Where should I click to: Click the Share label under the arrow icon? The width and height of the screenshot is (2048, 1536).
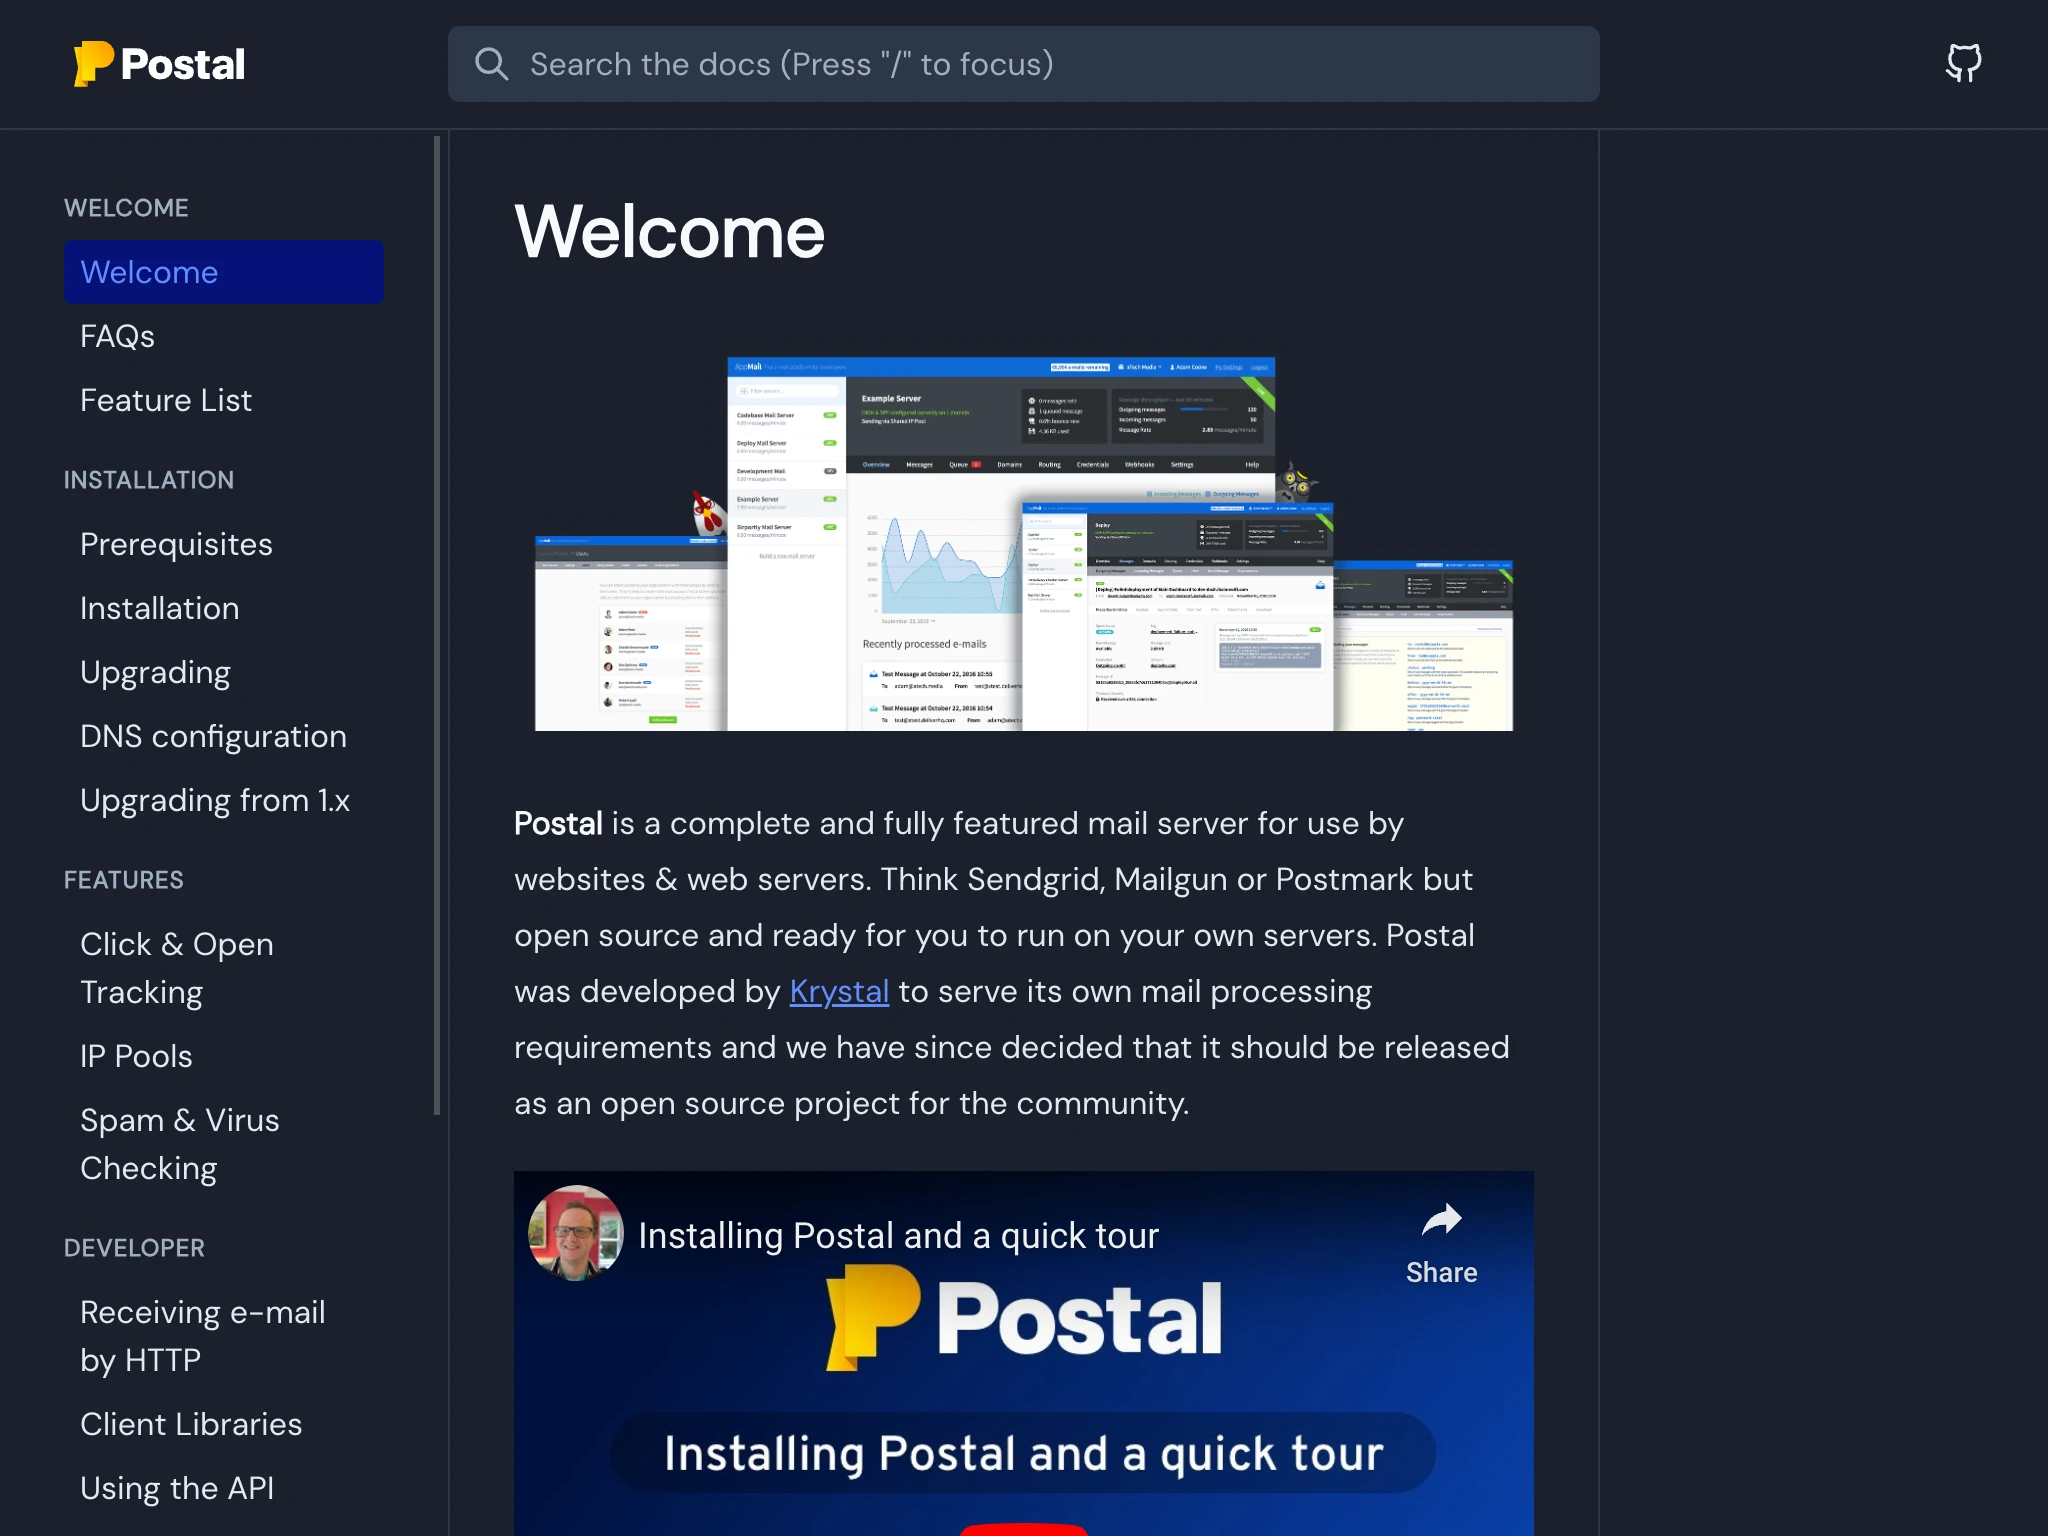1441,1272
